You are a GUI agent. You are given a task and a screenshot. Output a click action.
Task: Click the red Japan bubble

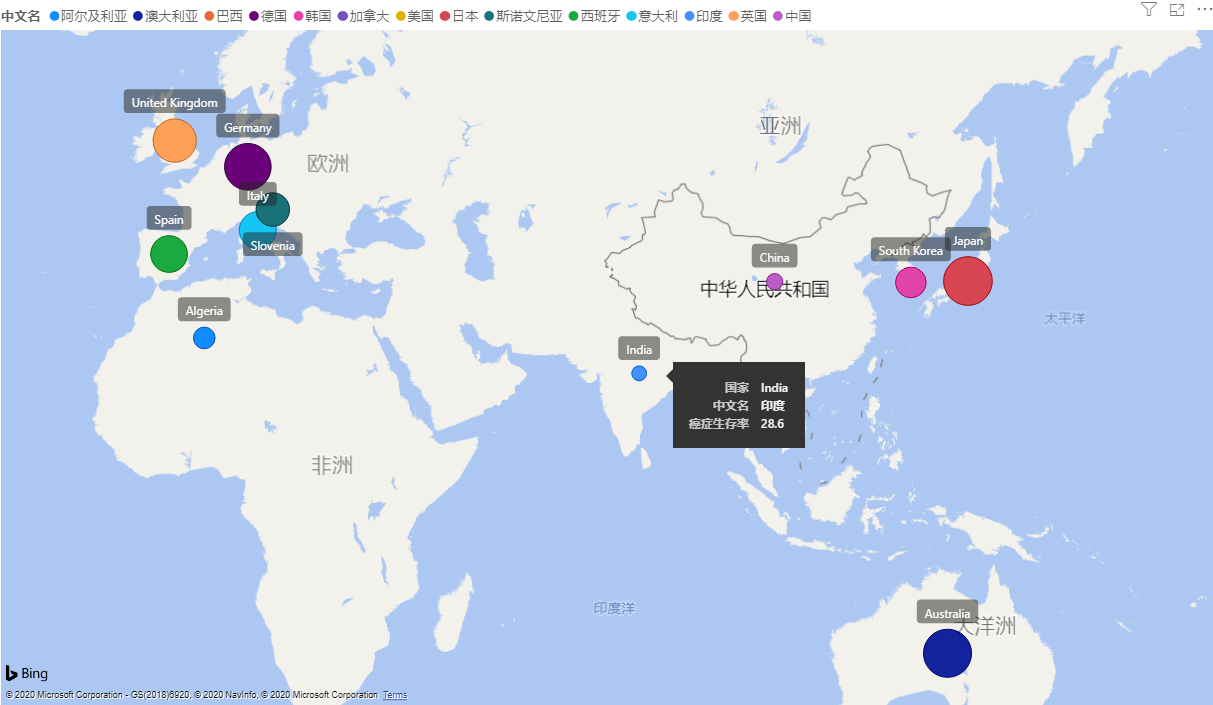tap(967, 281)
